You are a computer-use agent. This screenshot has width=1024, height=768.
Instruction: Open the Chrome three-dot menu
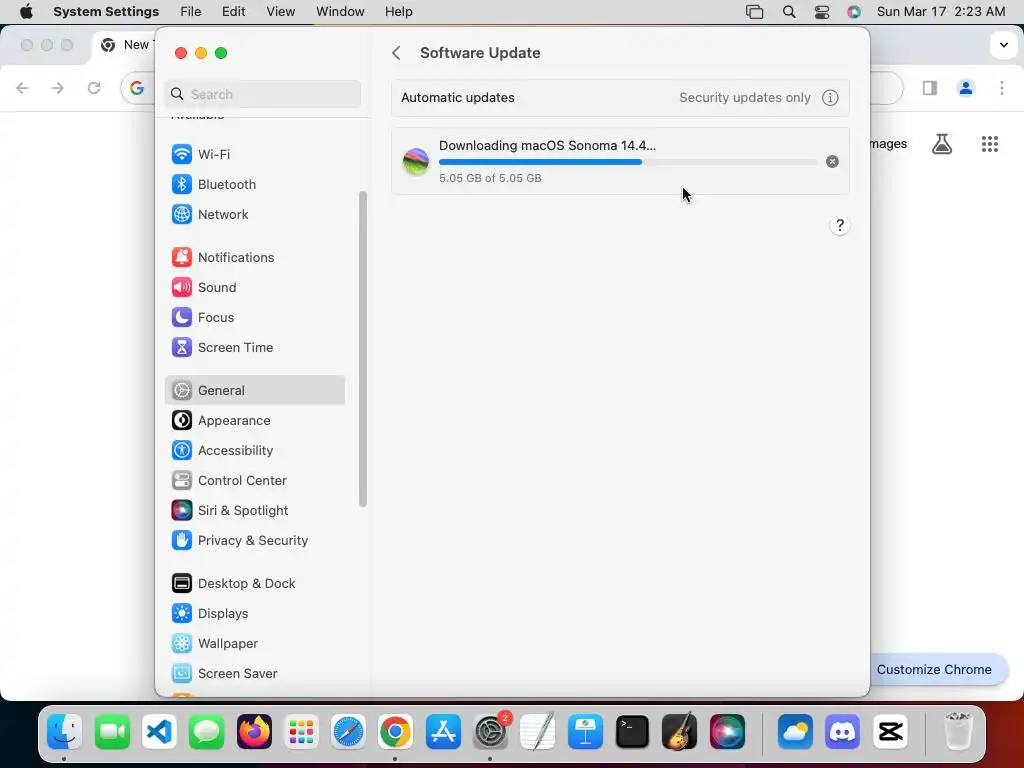[1002, 88]
